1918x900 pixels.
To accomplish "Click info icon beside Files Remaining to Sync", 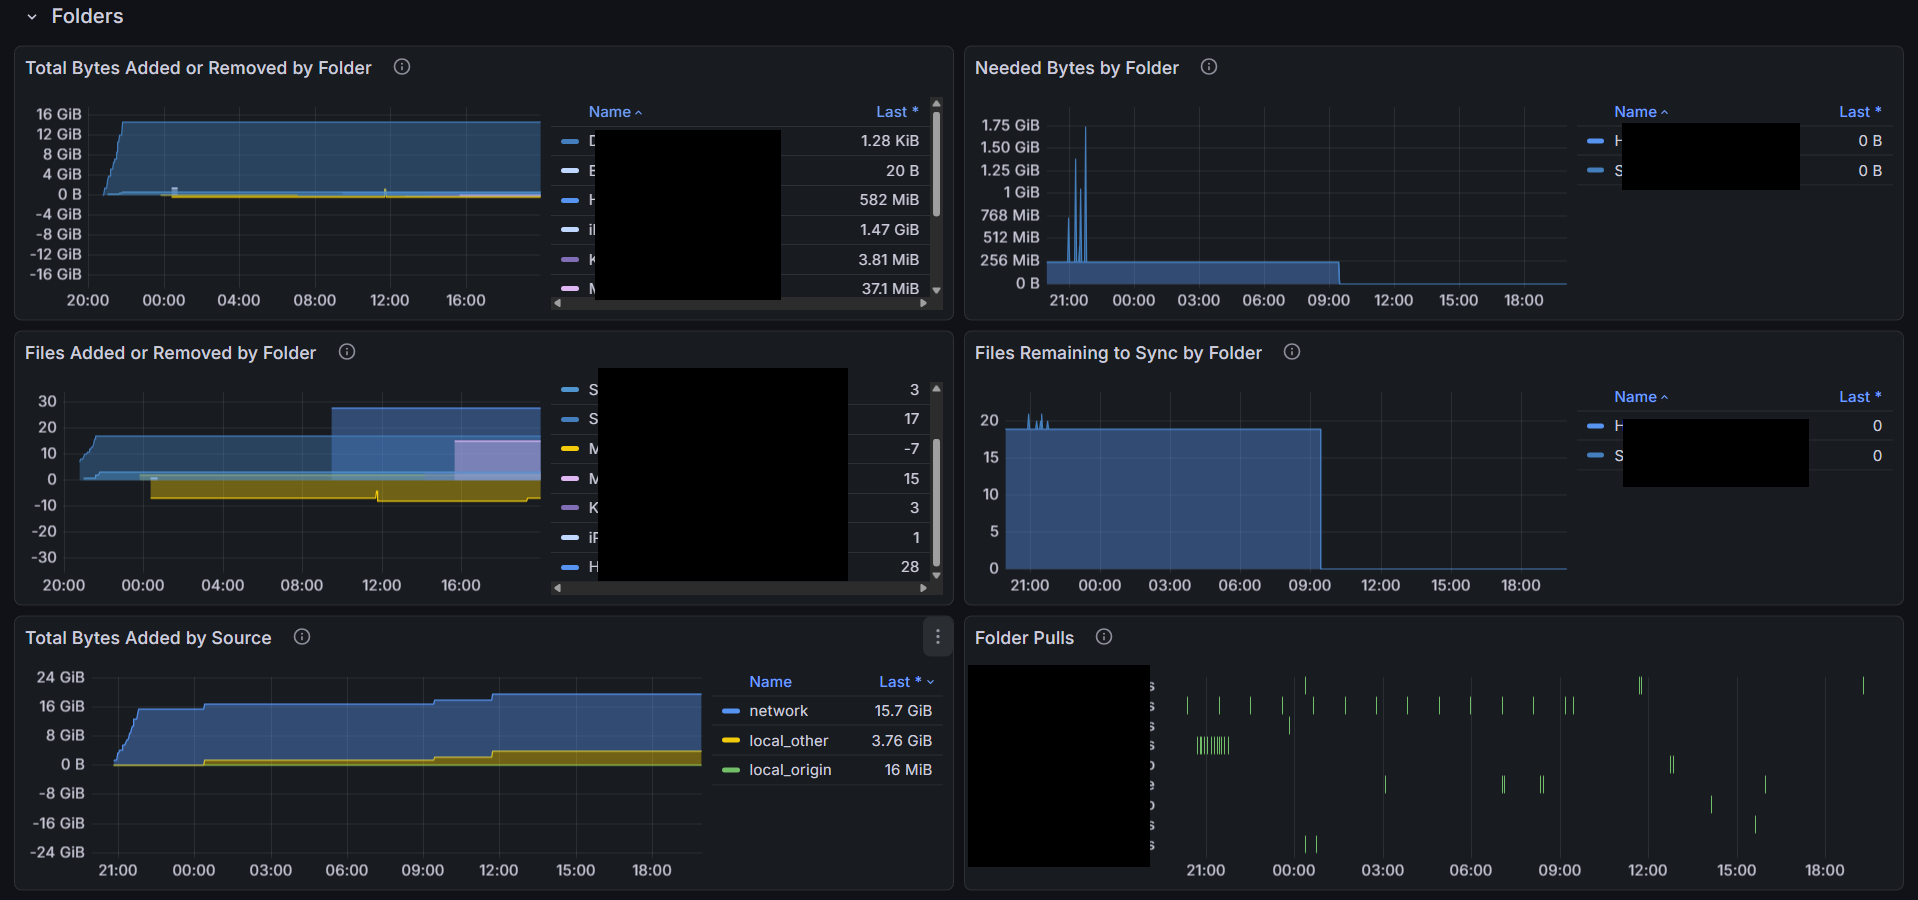I will [x=1292, y=352].
